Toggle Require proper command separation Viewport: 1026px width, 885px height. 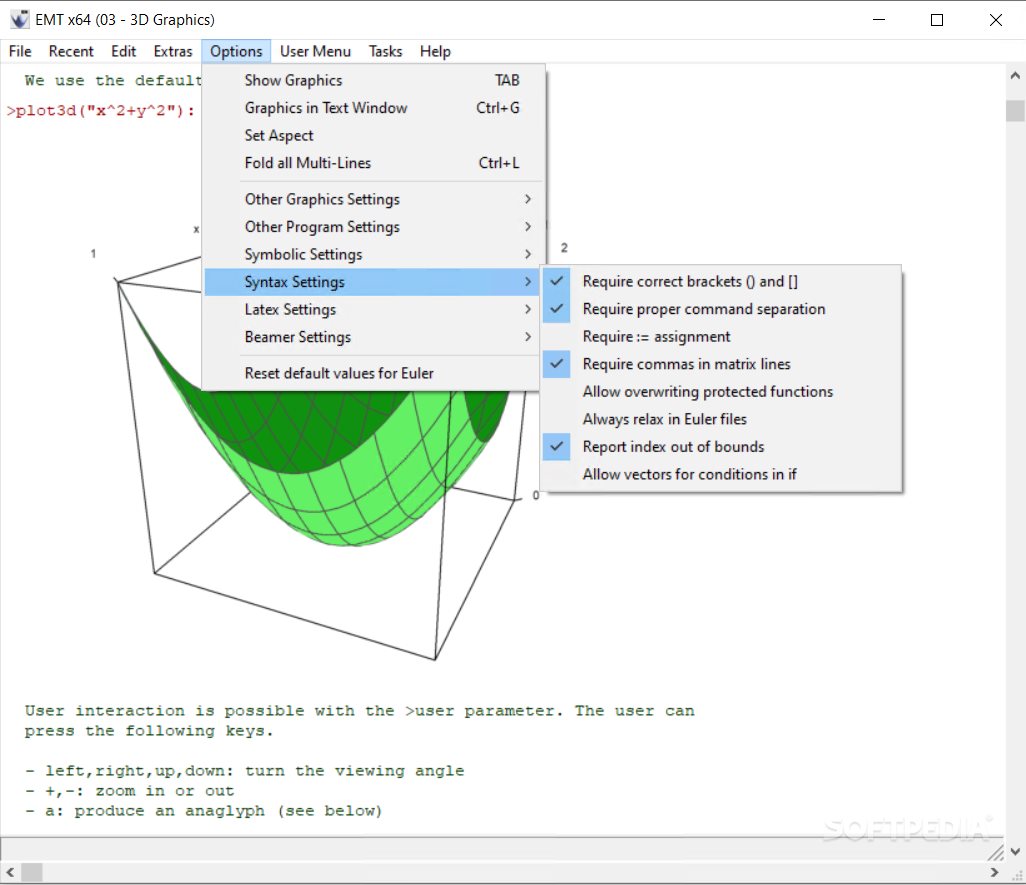click(x=721, y=309)
